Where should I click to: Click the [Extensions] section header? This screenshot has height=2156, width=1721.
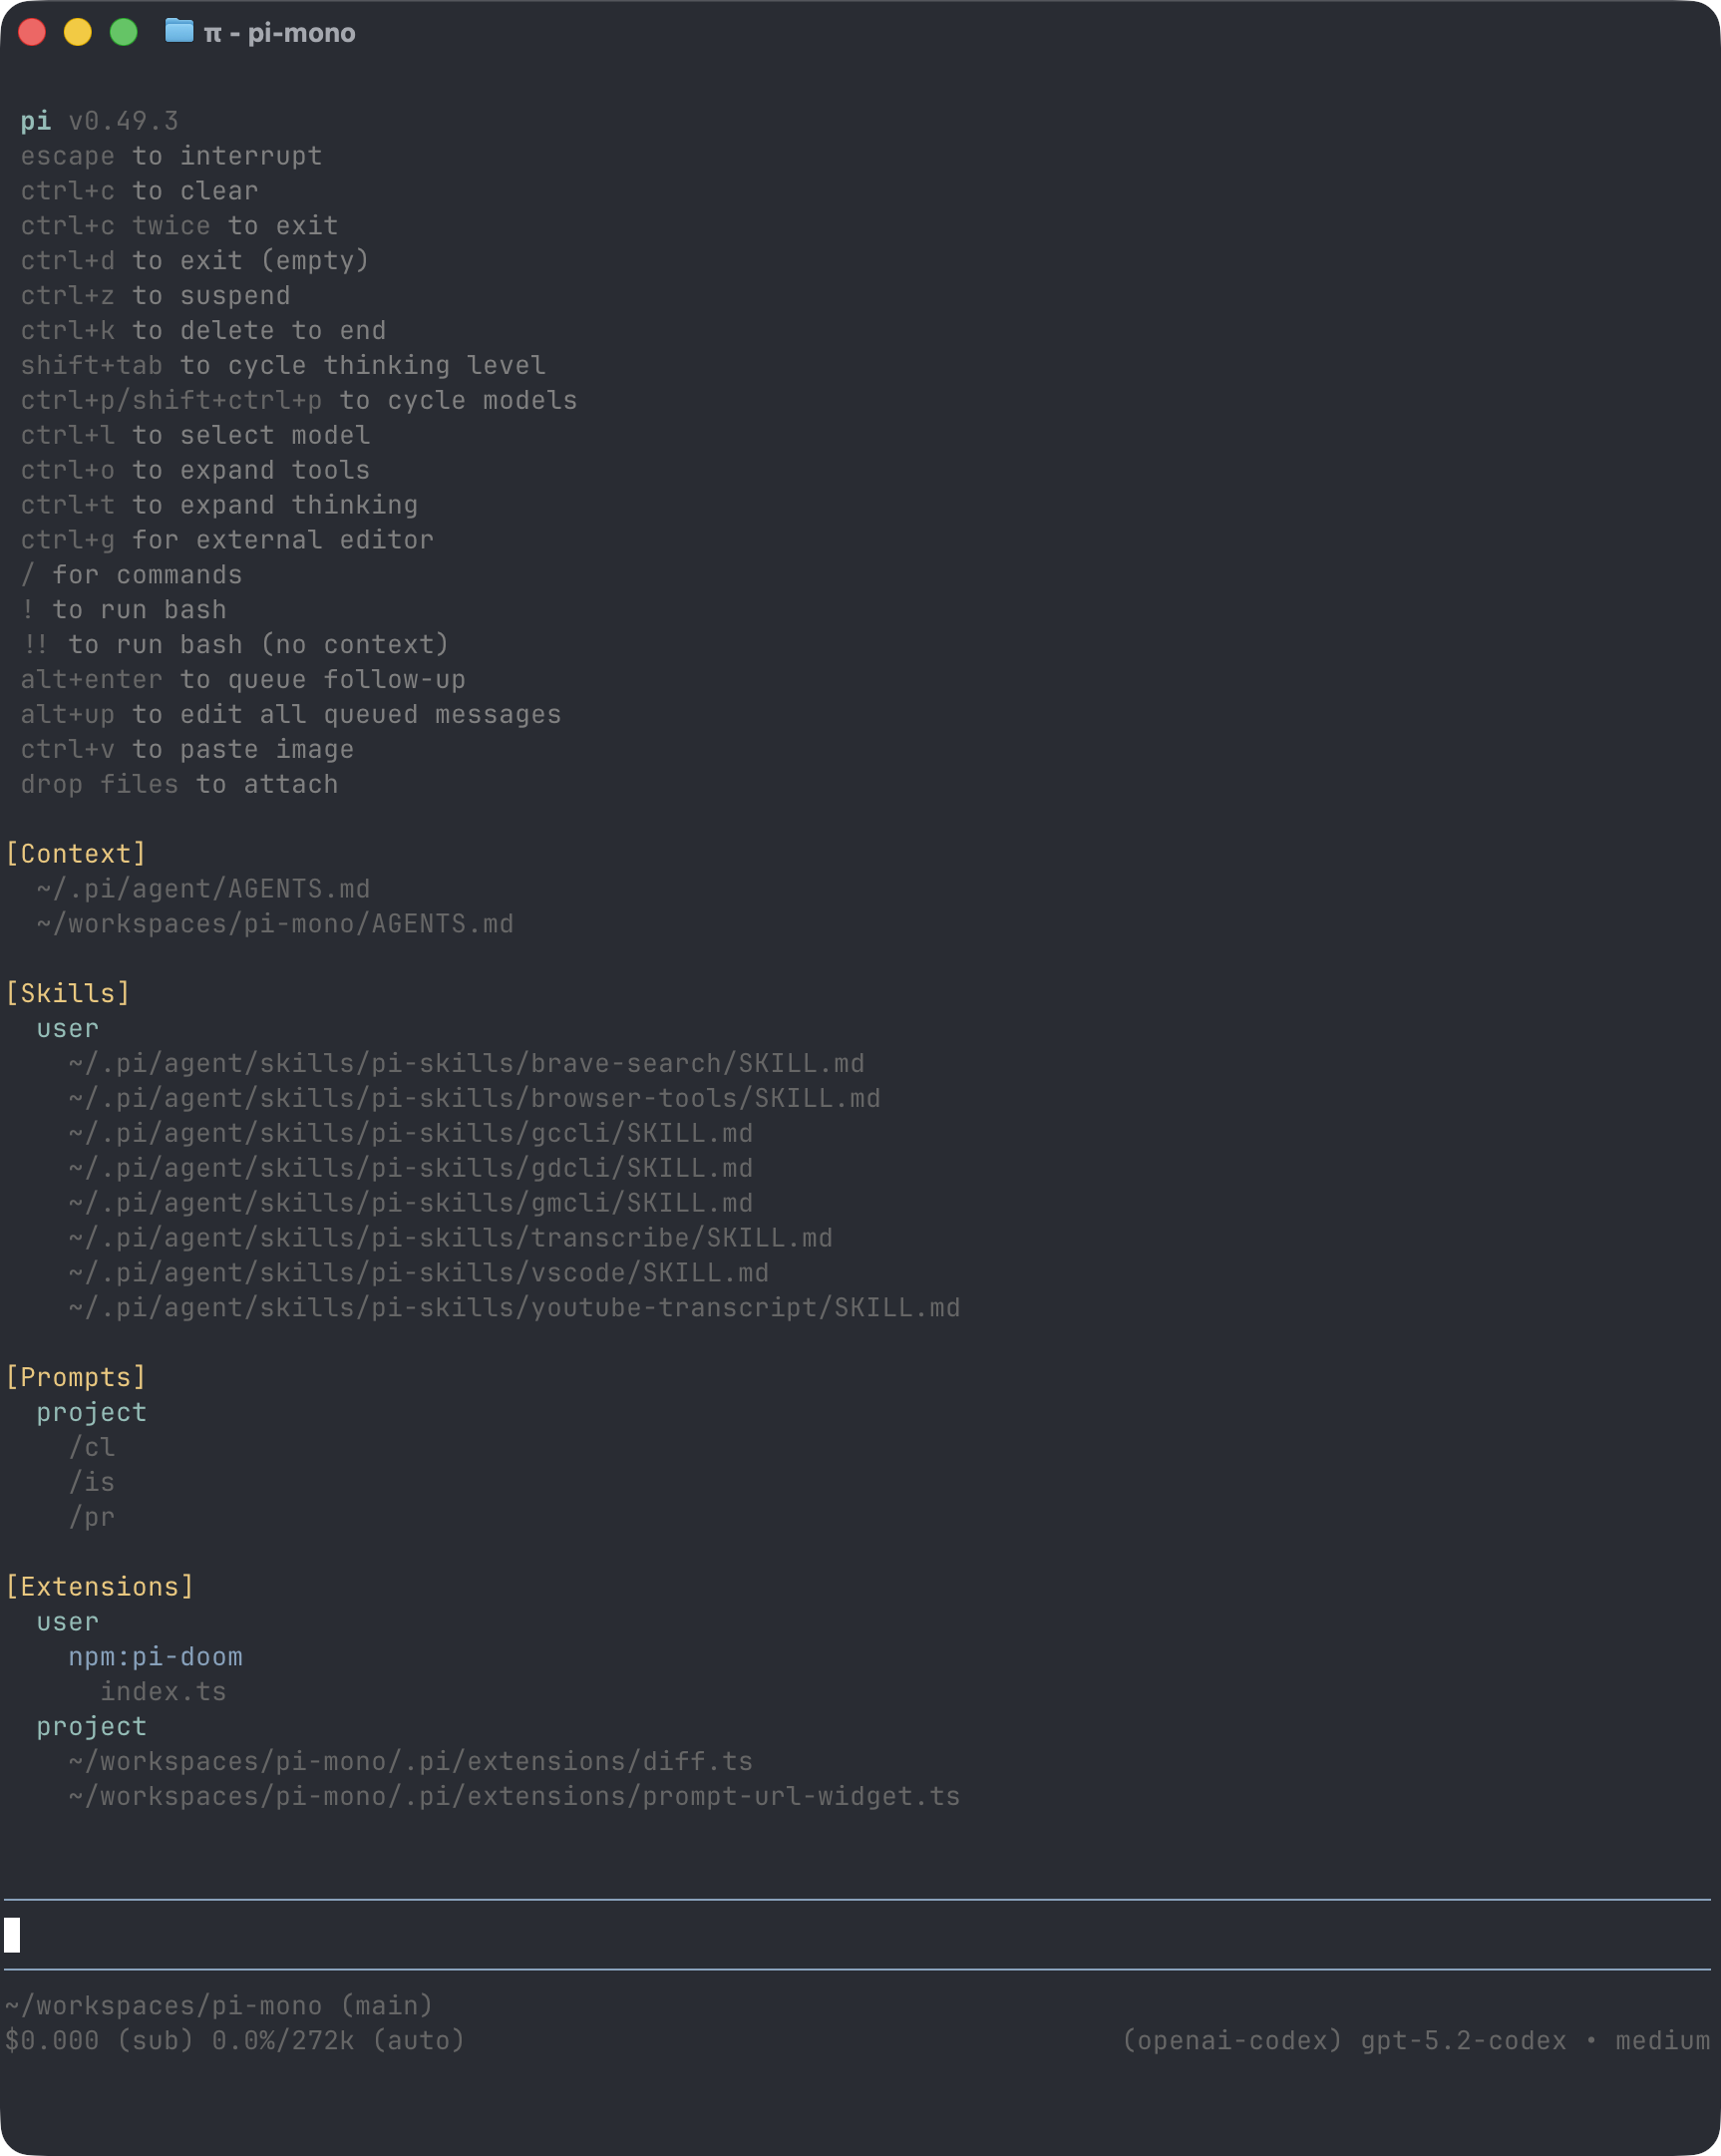click(100, 1586)
